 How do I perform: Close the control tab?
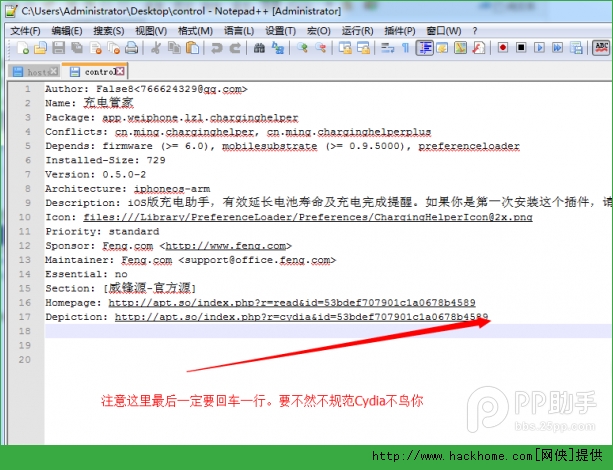pyautogui.click(x=120, y=71)
